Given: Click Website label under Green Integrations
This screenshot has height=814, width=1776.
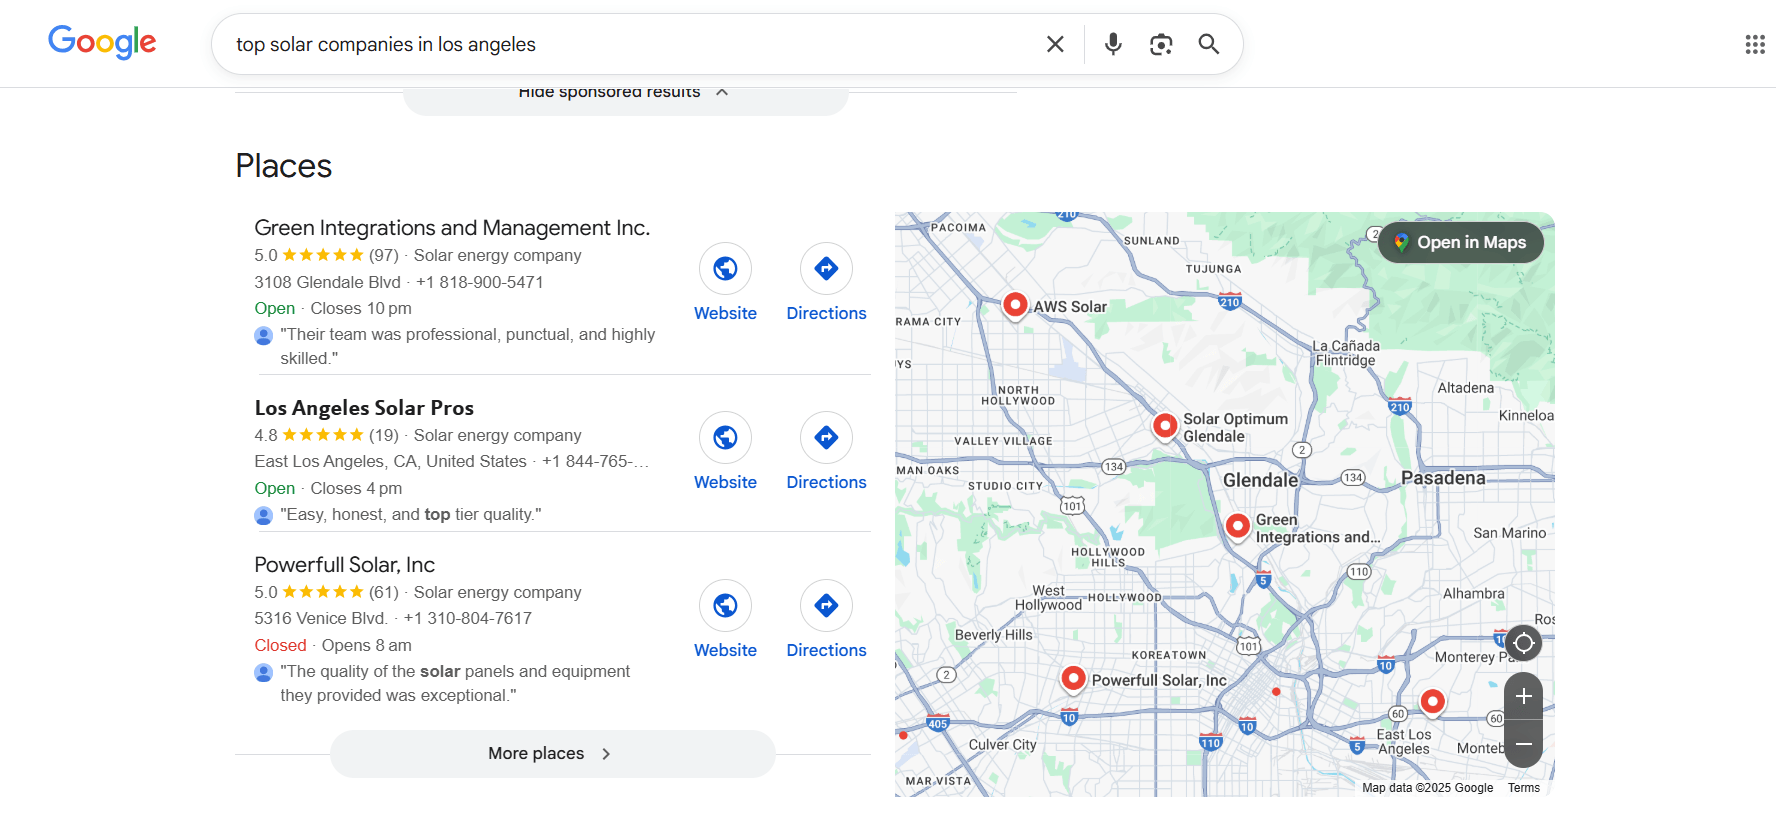Looking at the screenshot, I should (x=726, y=313).
